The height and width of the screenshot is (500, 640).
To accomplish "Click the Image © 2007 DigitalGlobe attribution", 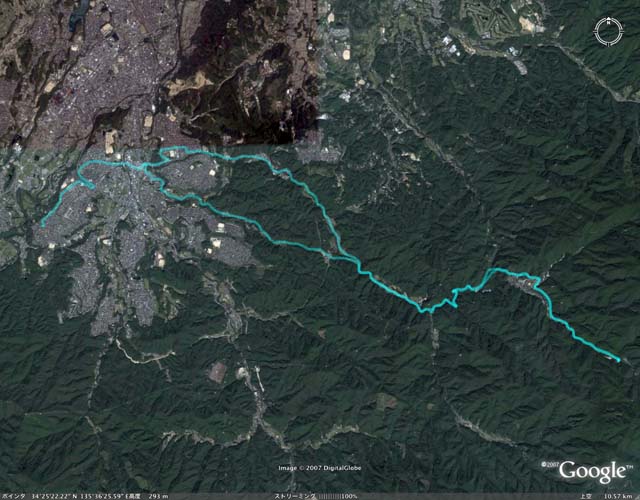I will [320, 468].
